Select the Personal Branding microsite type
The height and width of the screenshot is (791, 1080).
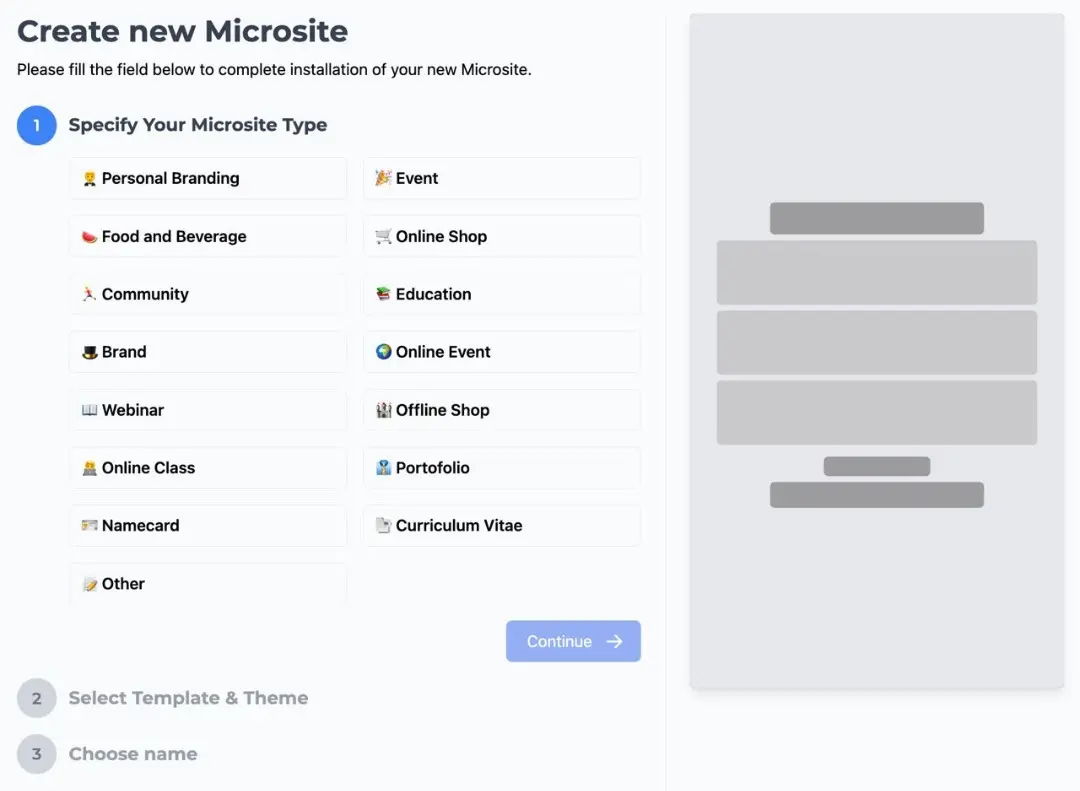208,179
